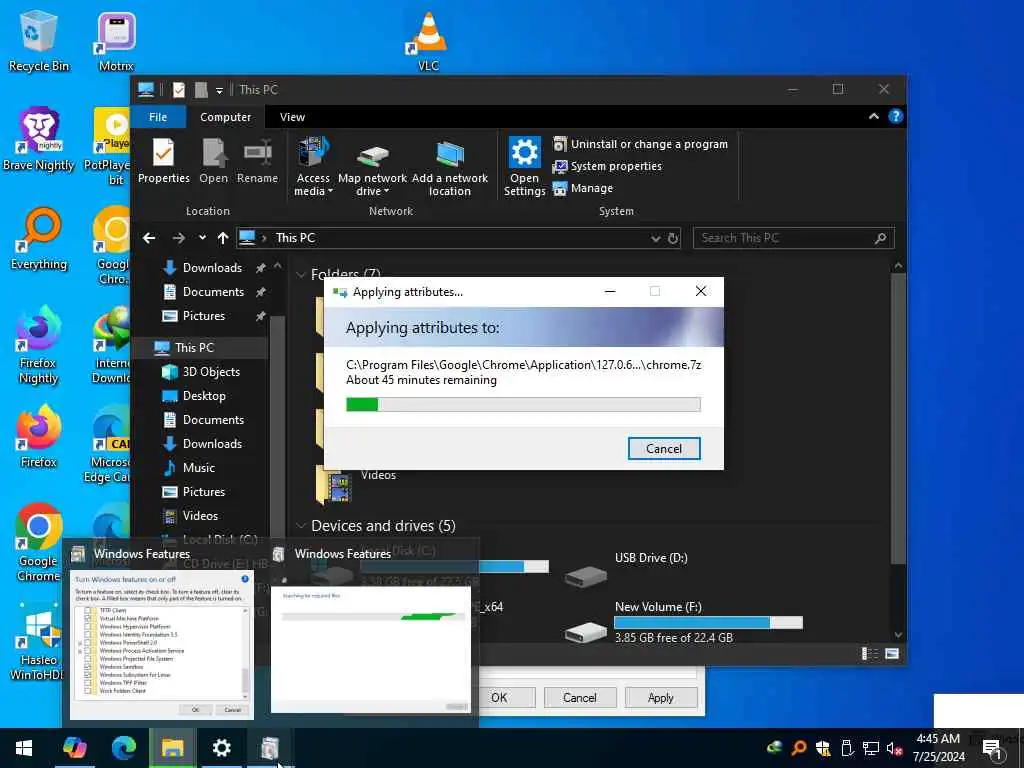Select the Windows Features list thumbnail preview
The height and width of the screenshot is (768, 1024).
161,645
